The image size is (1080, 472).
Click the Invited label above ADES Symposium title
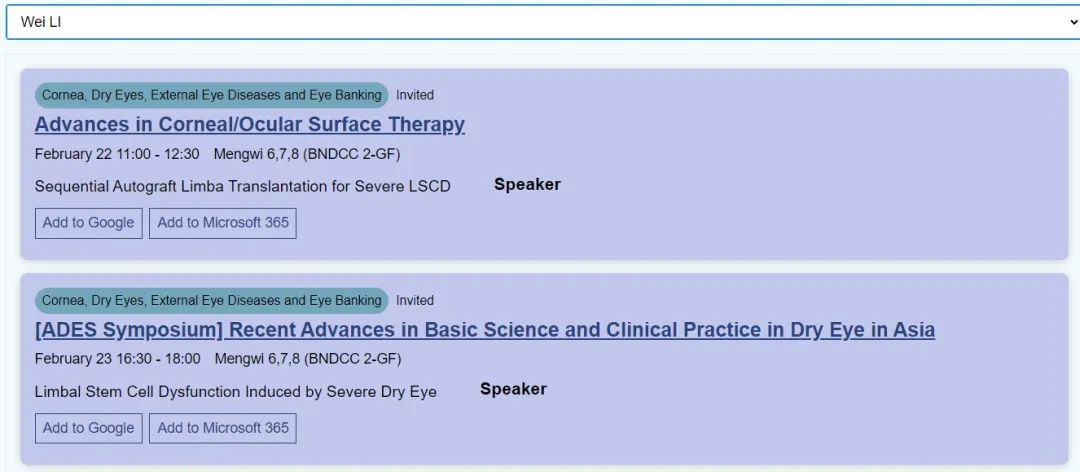point(415,300)
